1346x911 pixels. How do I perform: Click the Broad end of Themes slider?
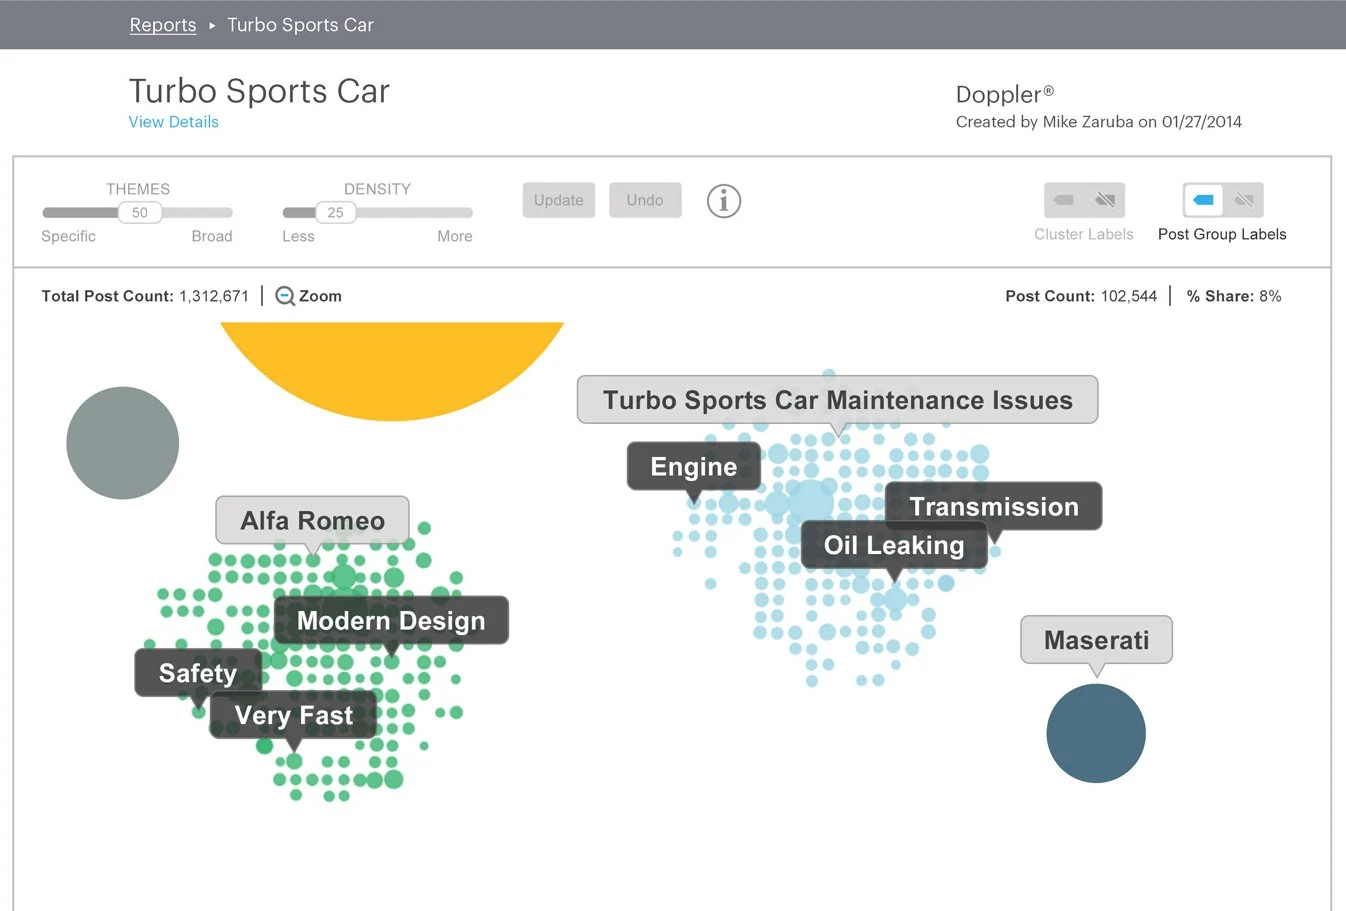(212, 236)
